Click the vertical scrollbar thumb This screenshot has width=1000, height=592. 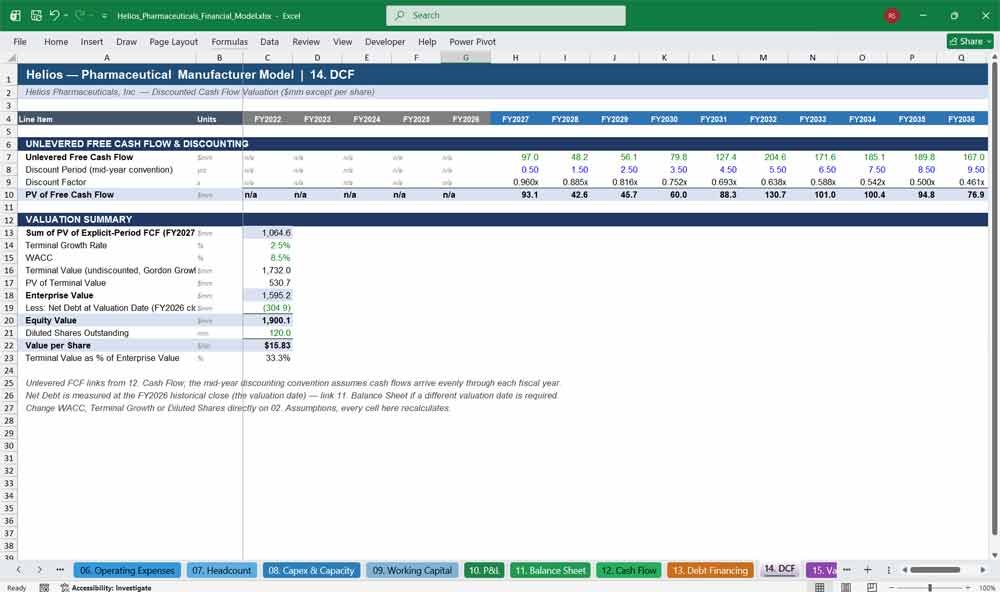click(994, 300)
